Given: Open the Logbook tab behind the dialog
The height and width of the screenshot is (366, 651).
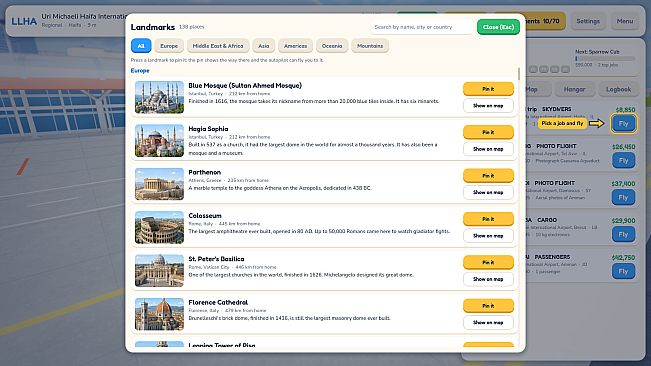Looking at the screenshot, I should click(618, 89).
